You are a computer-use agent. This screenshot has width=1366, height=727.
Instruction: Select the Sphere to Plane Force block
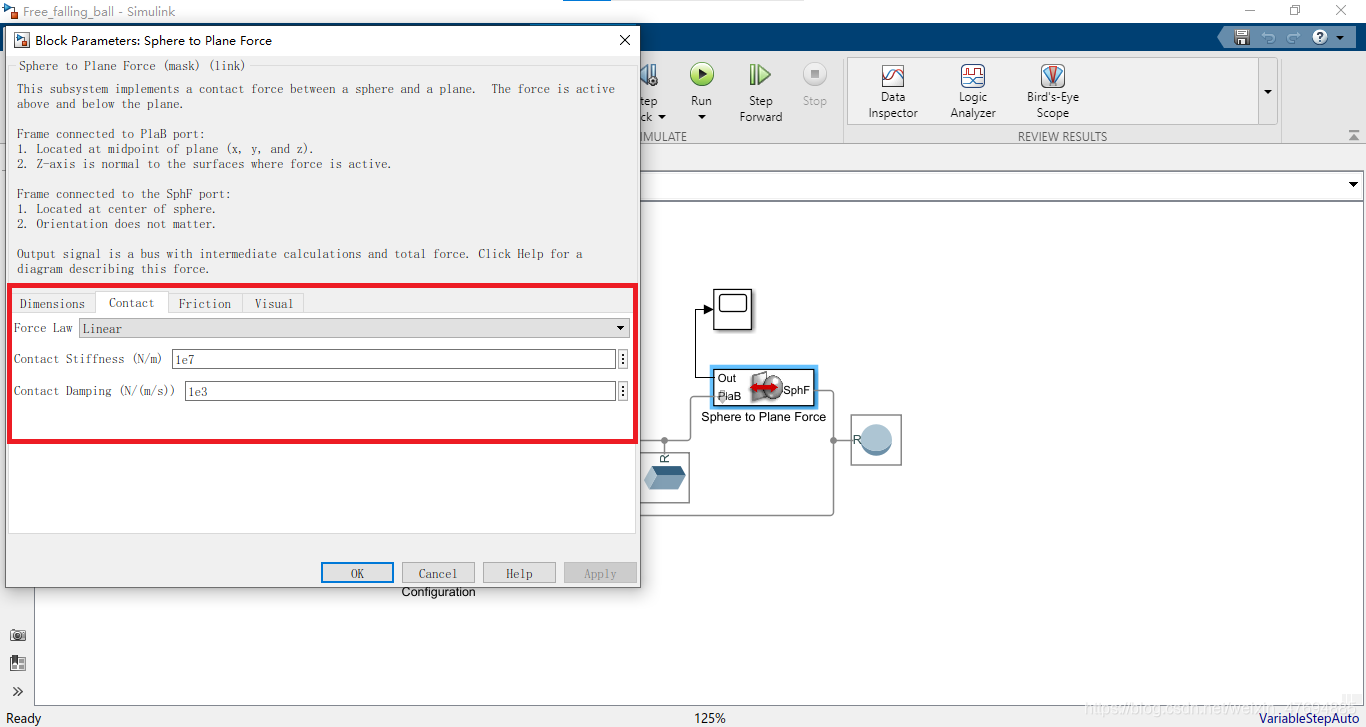(764, 386)
